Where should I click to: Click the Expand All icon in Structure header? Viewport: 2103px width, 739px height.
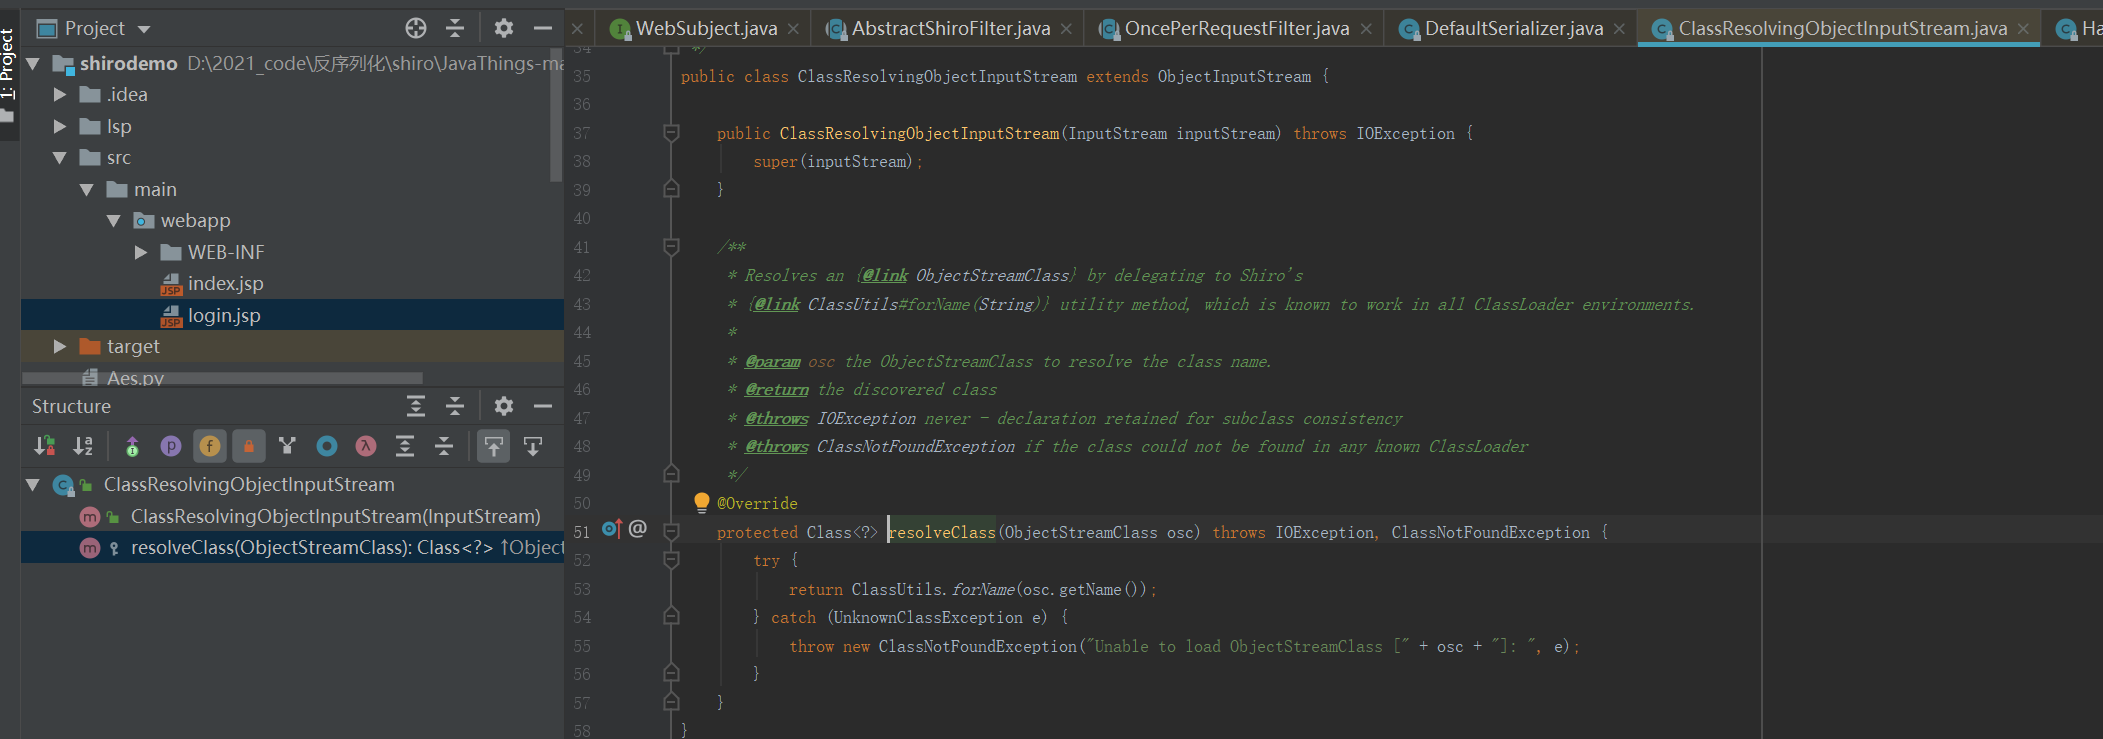pos(416,406)
